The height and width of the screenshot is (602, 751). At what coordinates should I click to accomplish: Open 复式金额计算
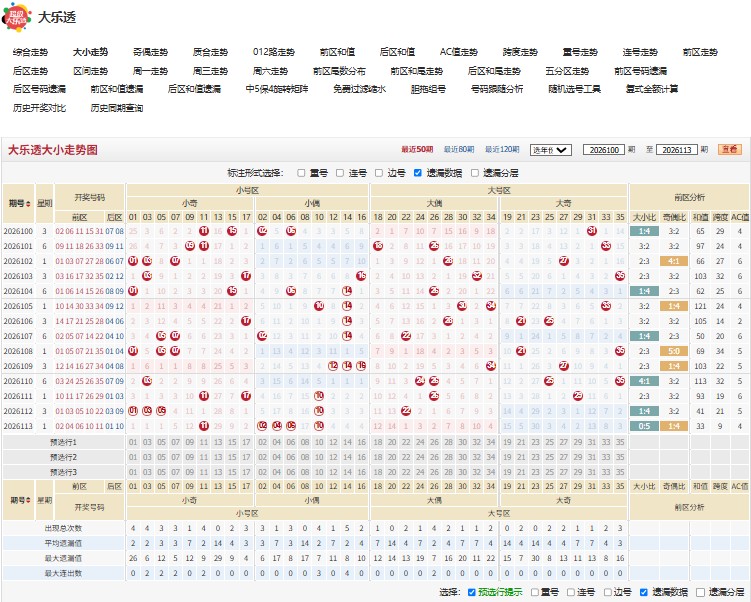(x=652, y=89)
